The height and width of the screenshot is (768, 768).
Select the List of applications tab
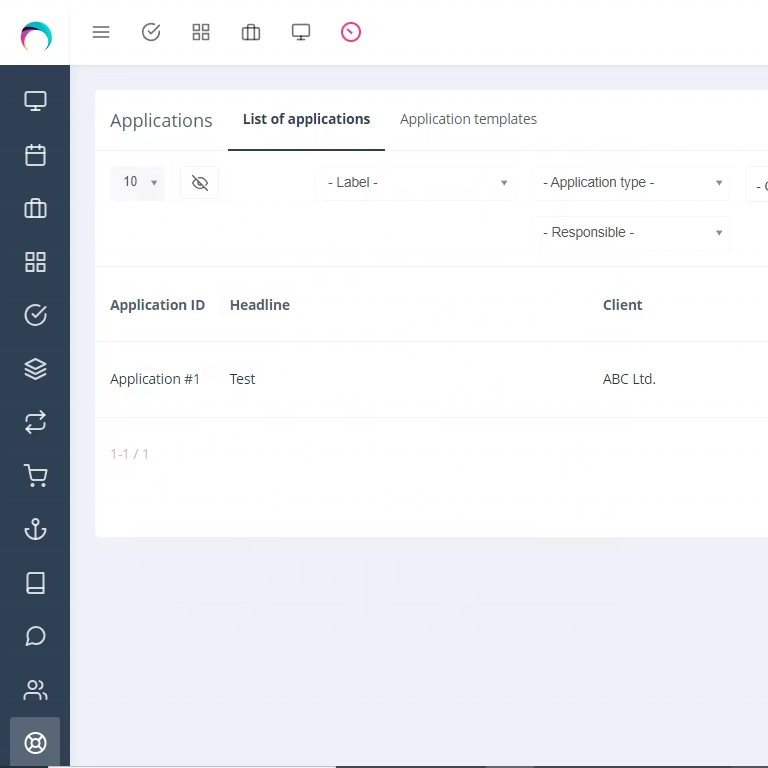[x=306, y=119]
